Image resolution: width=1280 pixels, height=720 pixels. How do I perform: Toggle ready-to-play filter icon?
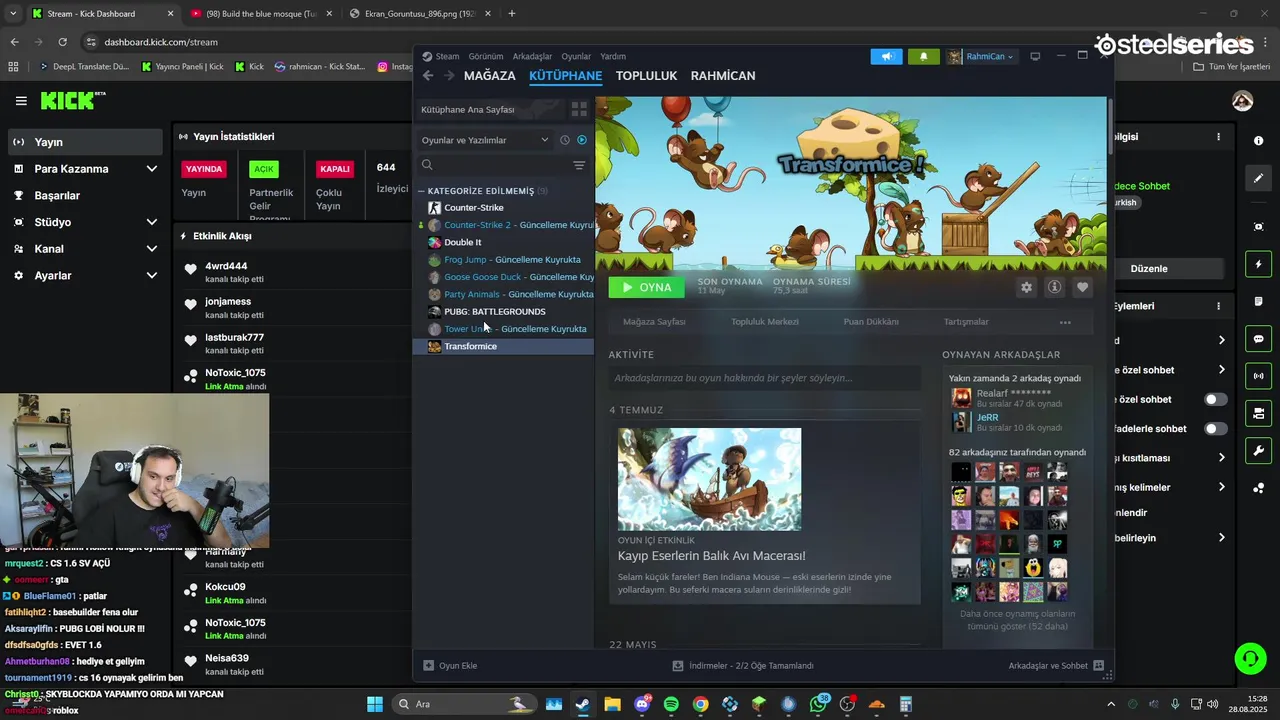pyautogui.click(x=582, y=140)
